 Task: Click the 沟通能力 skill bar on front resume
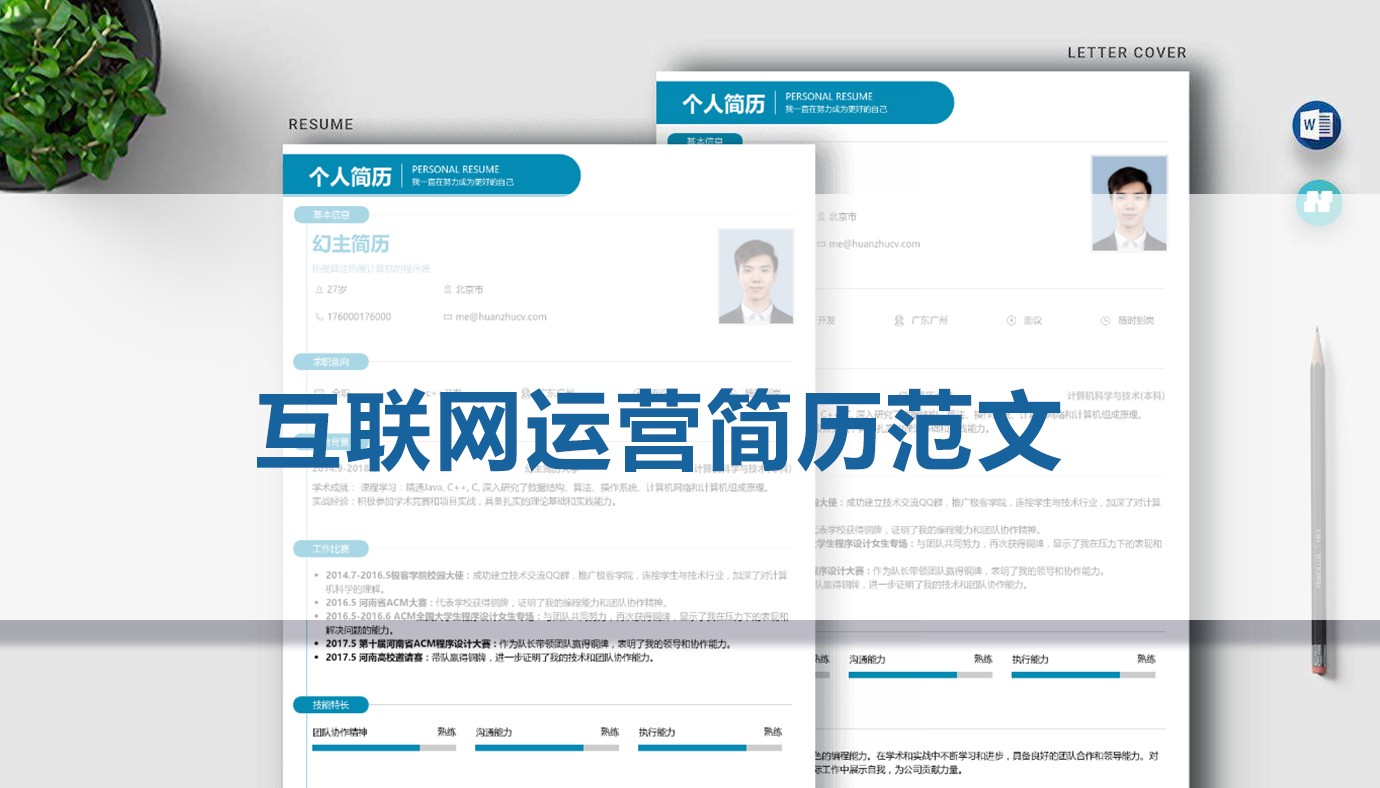[x=547, y=748]
